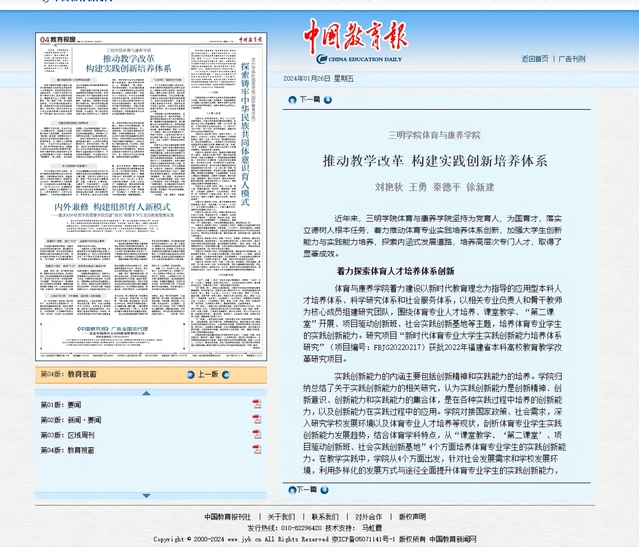The image size is (639, 547).
Task: Go to previous page via 上一版
Action: pyautogui.click(x=208, y=374)
